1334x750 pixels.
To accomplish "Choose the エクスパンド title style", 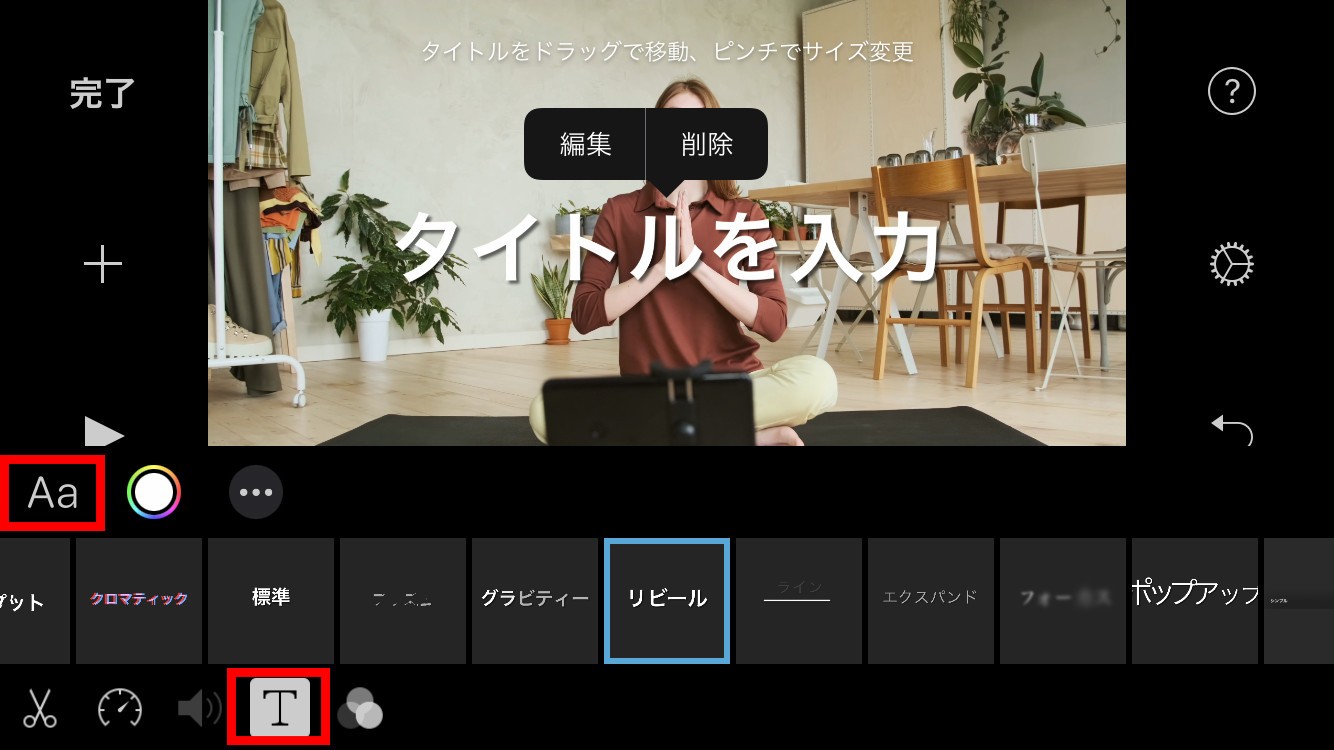I will (931, 600).
